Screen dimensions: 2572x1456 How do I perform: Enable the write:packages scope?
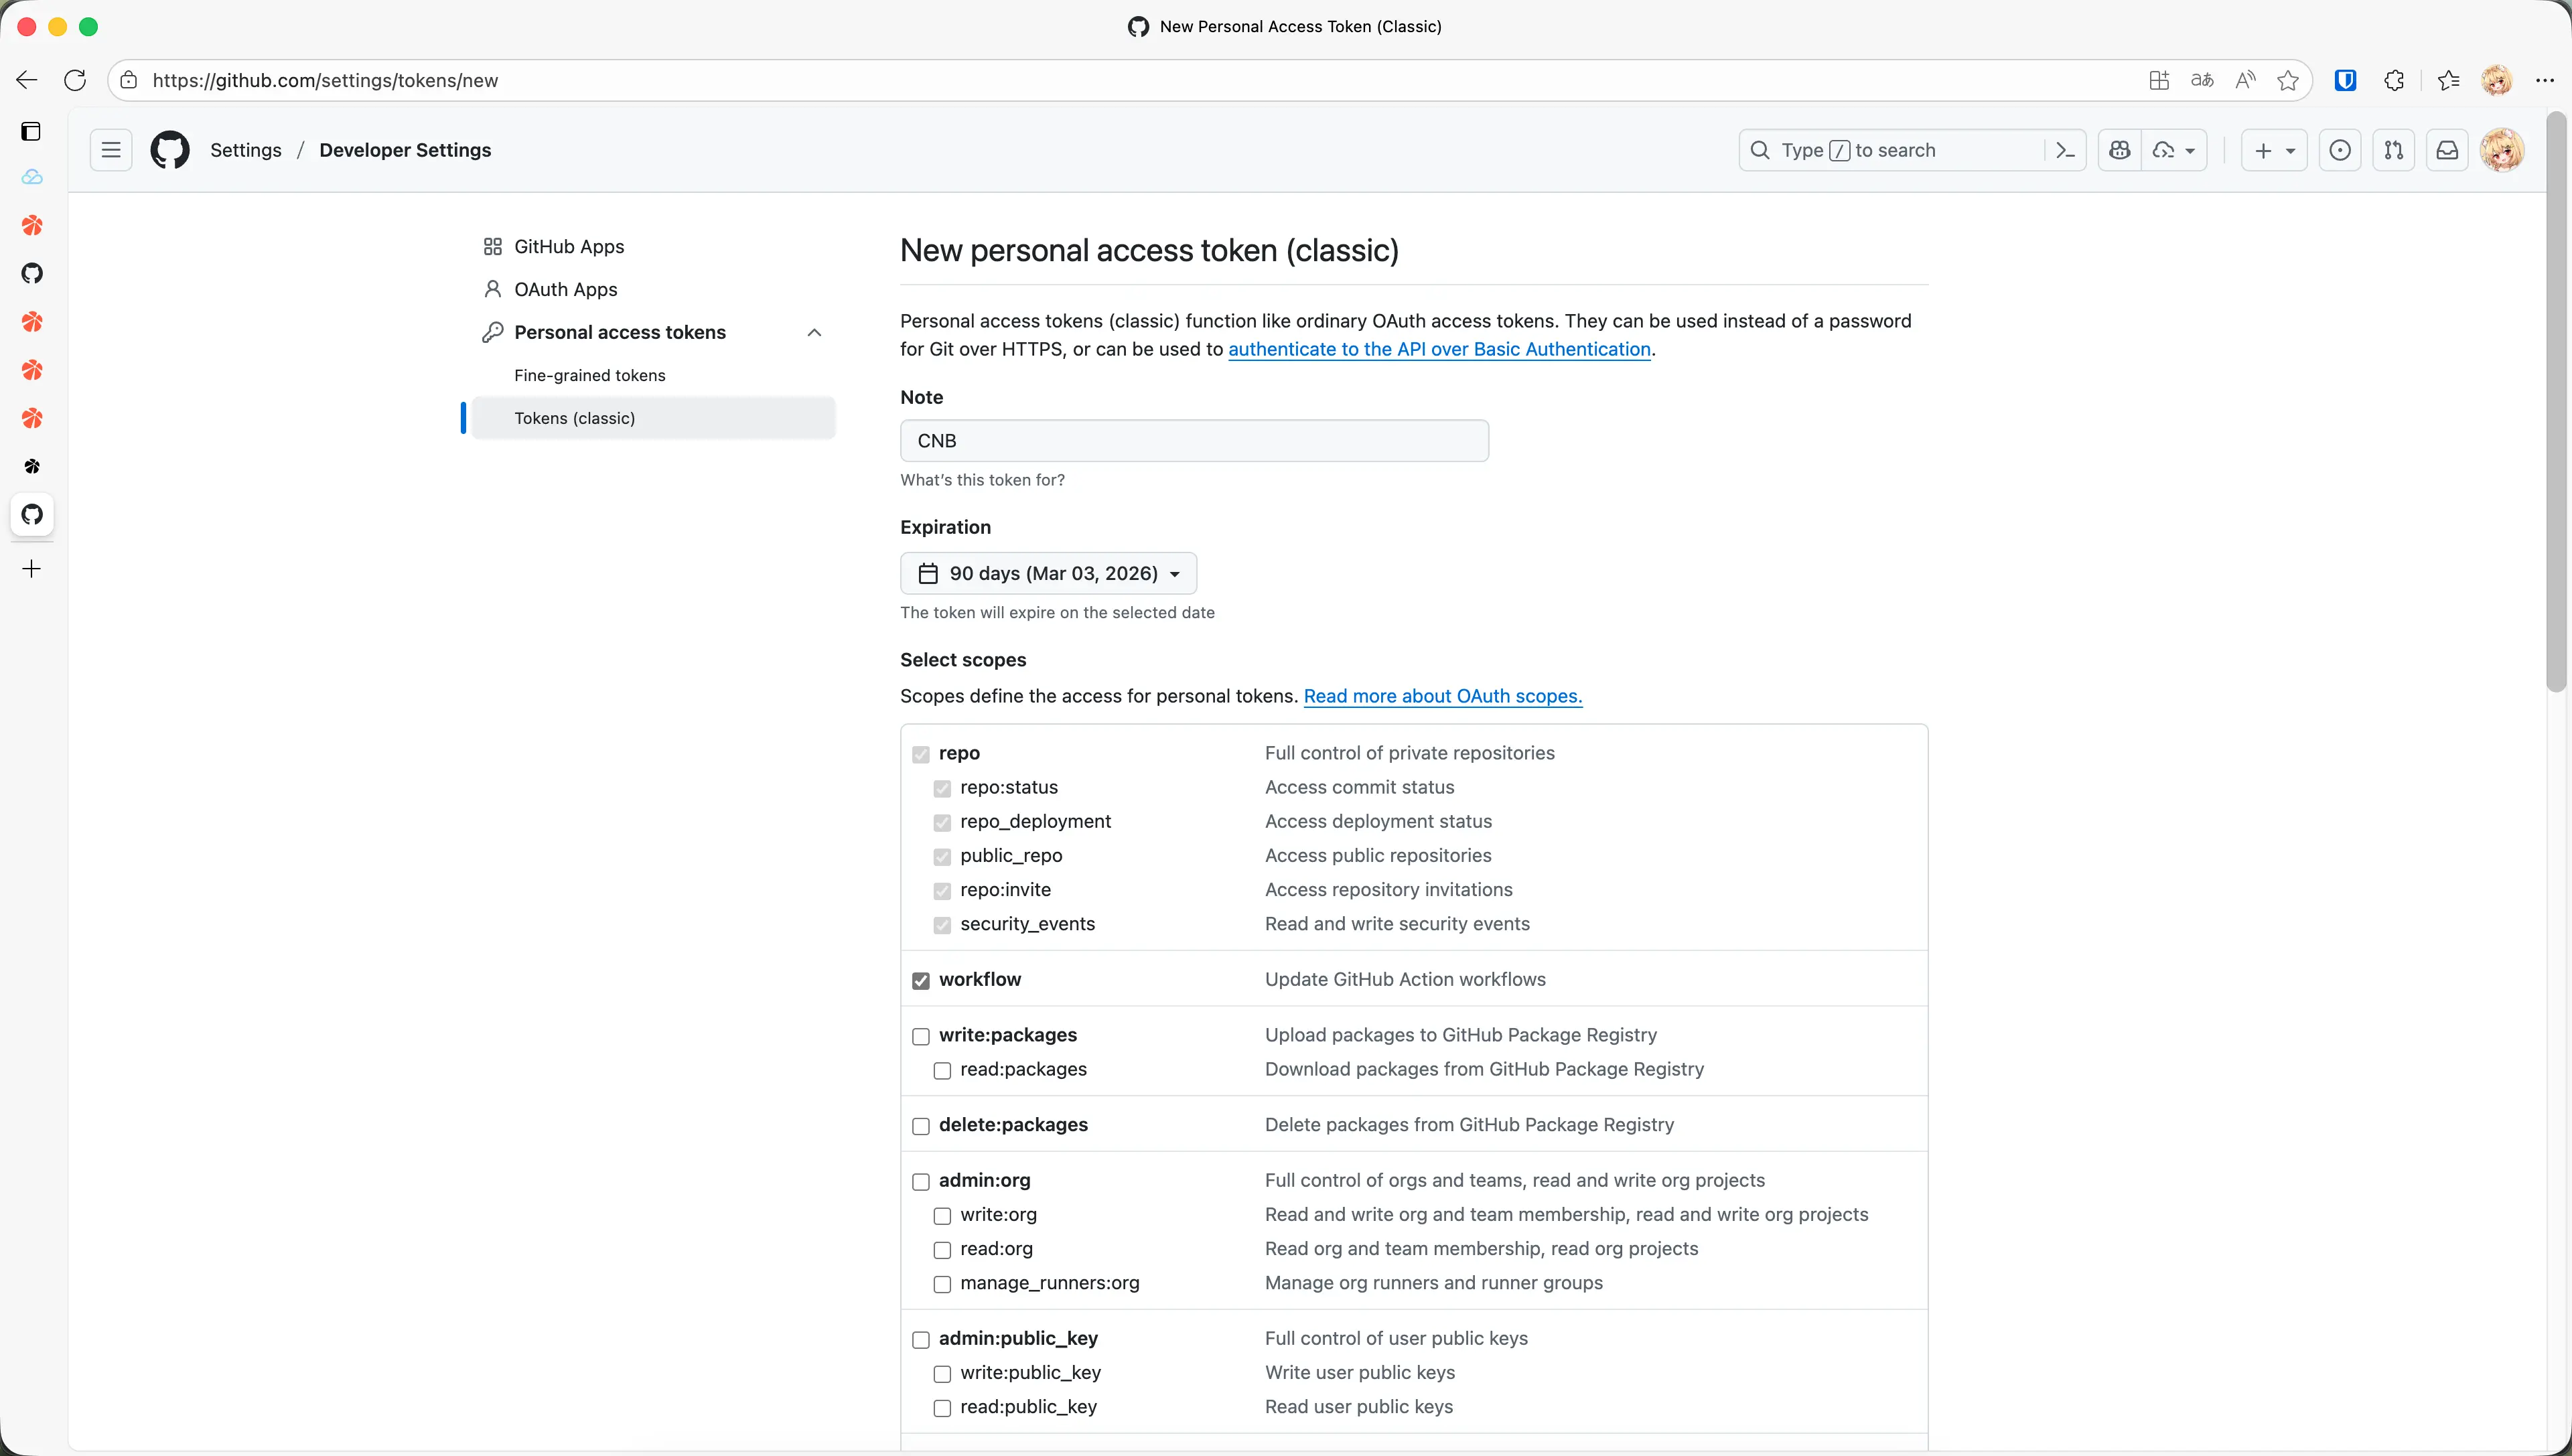(921, 1036)
